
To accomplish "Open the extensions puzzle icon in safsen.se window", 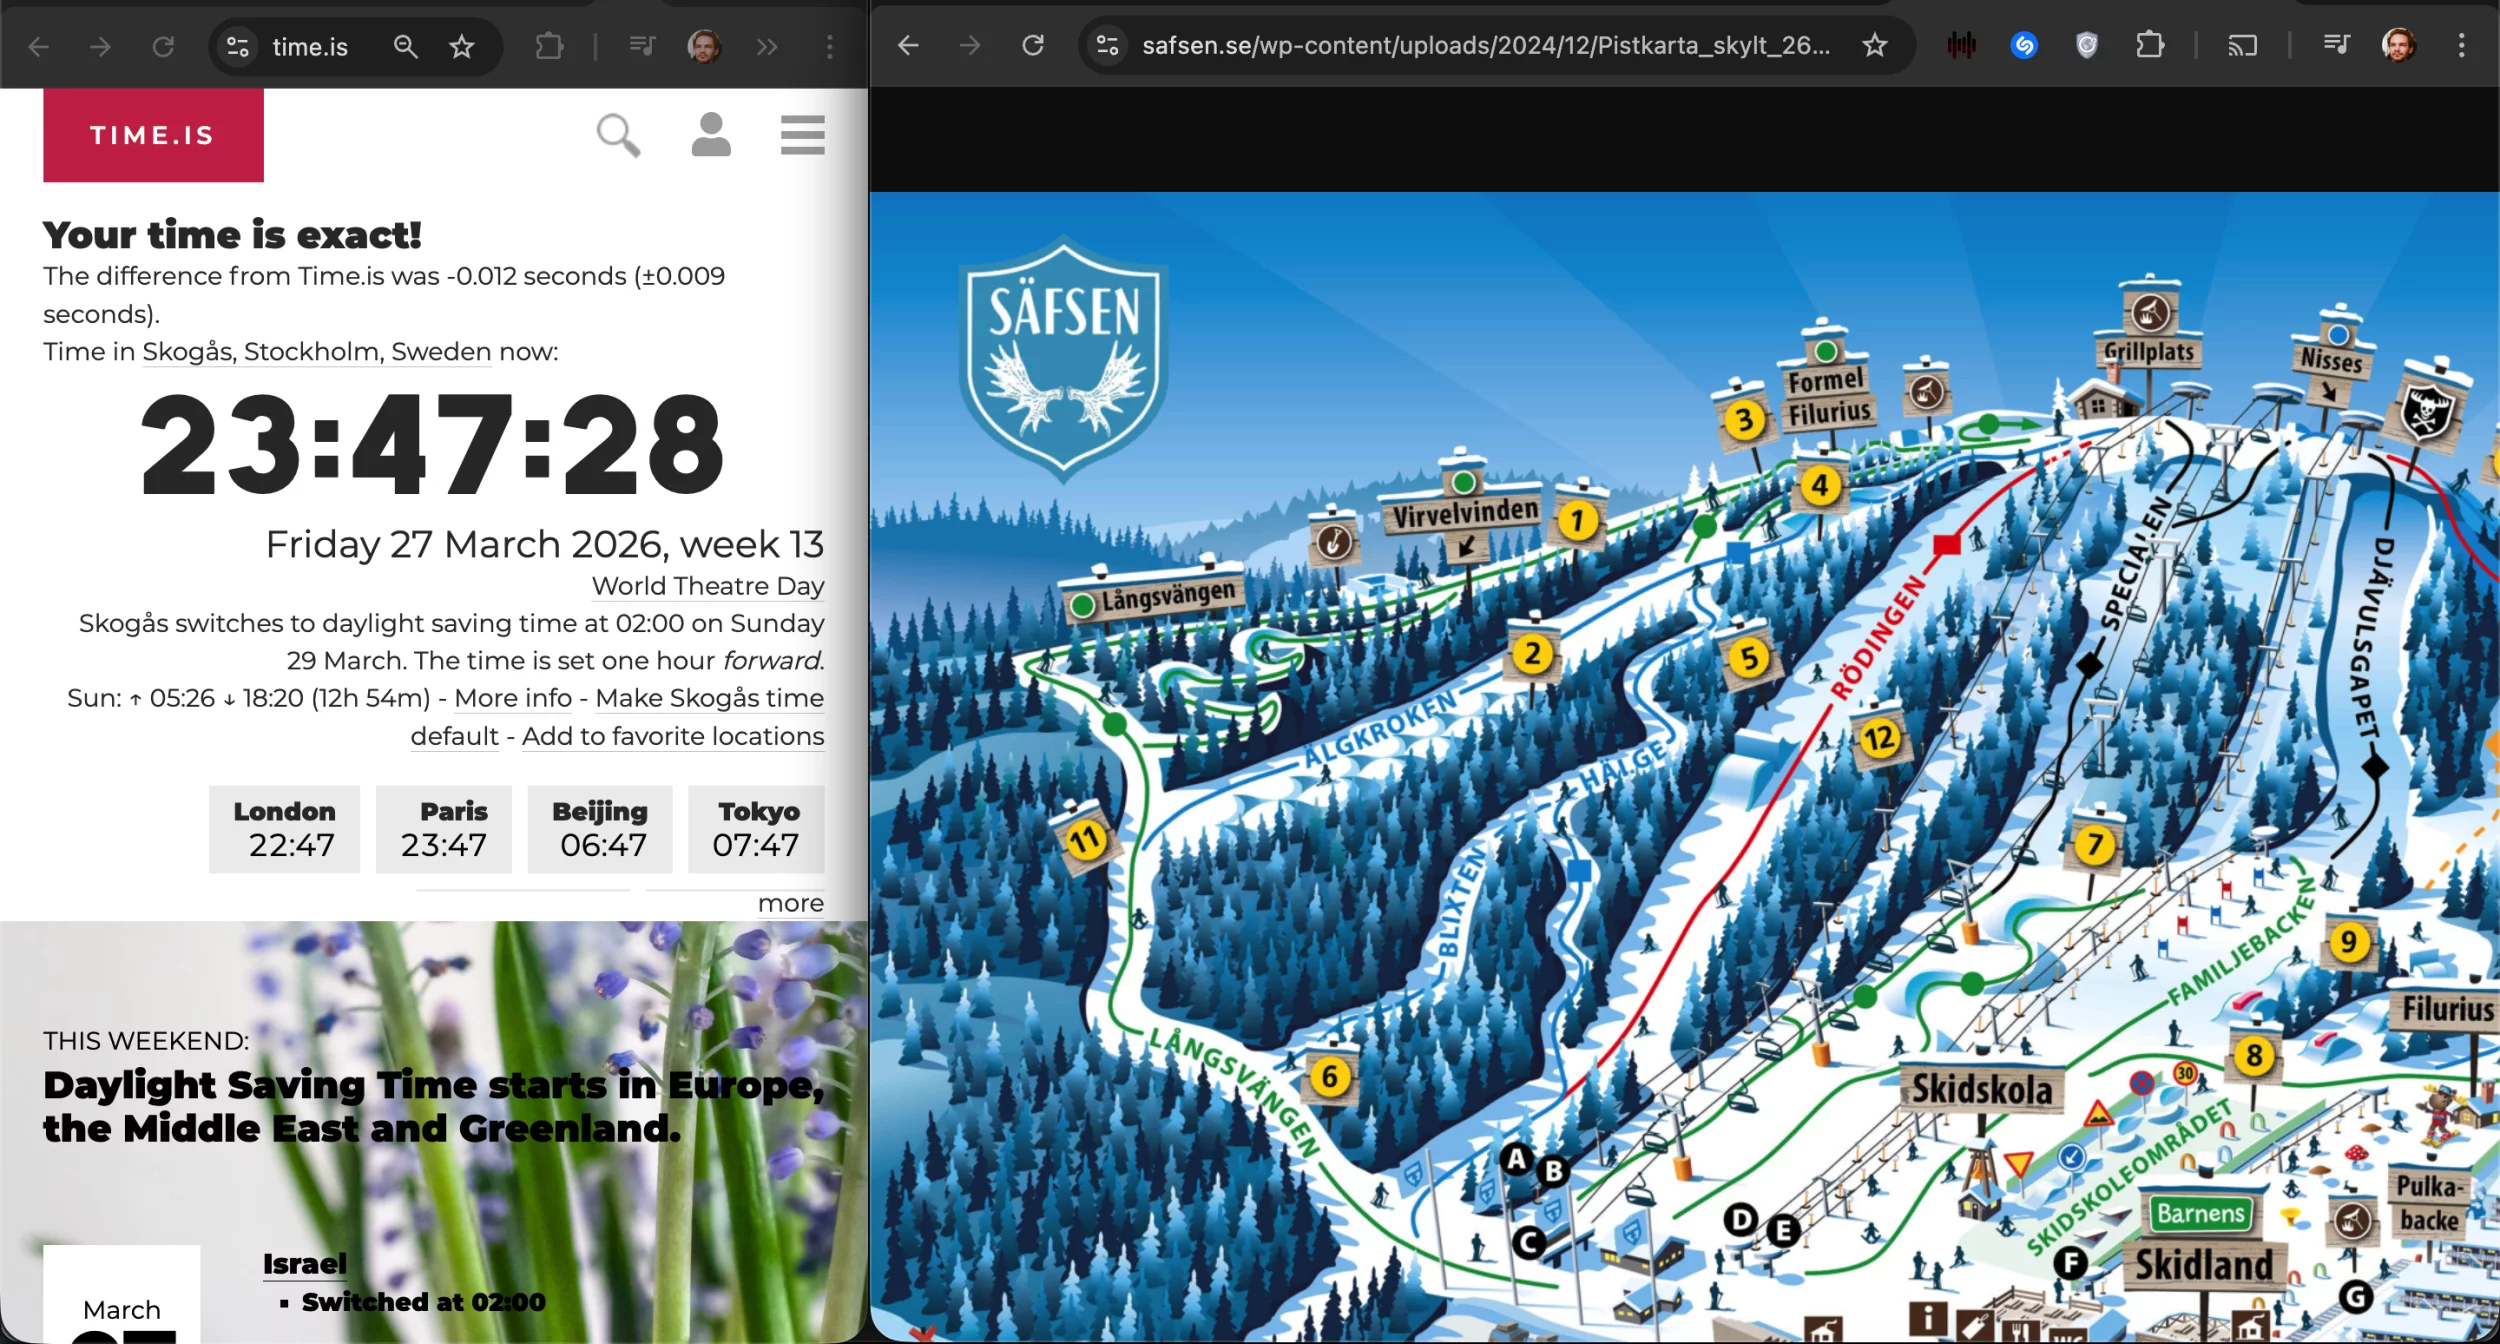I will (2150, 45).
